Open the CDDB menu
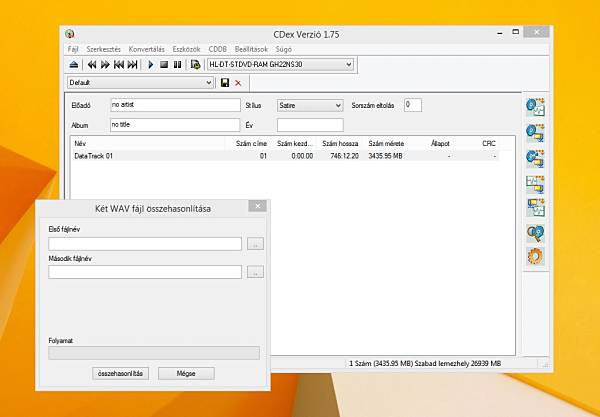This screenshot has height=417, width=600. (218, 49)
